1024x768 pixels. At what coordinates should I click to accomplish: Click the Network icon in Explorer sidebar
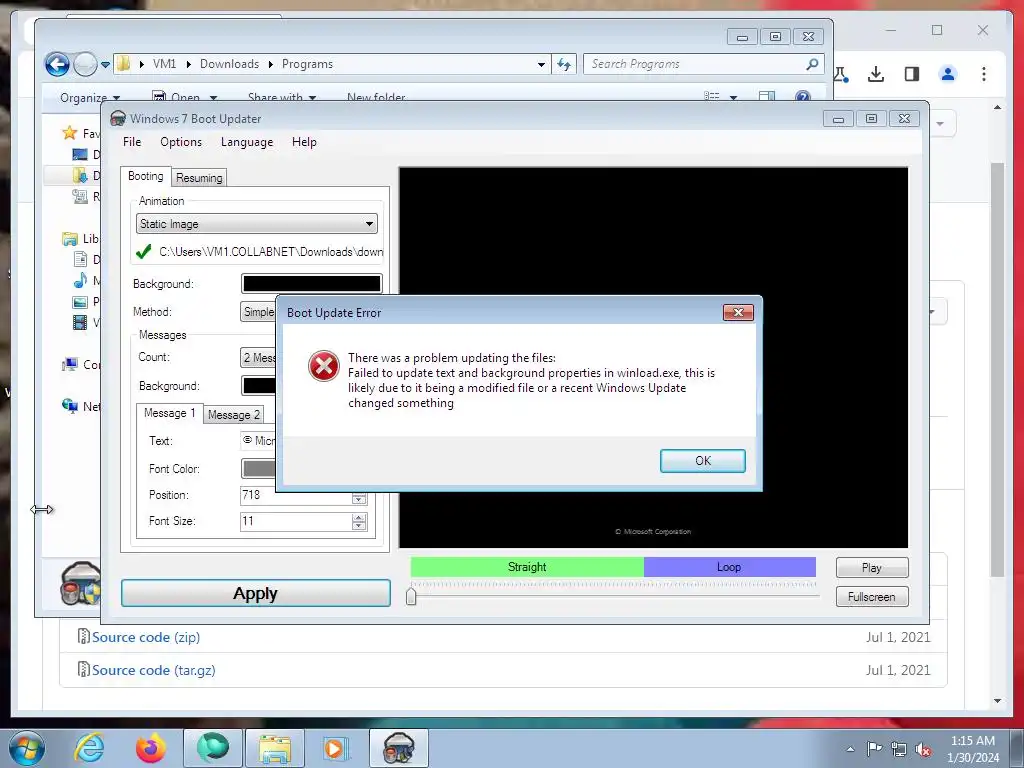(70, 406)
